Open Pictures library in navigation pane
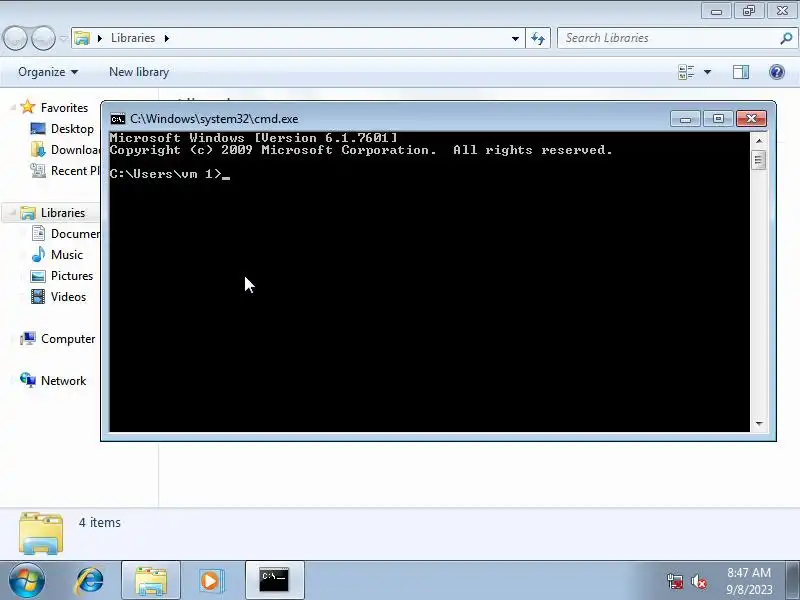 click(72, 276)
